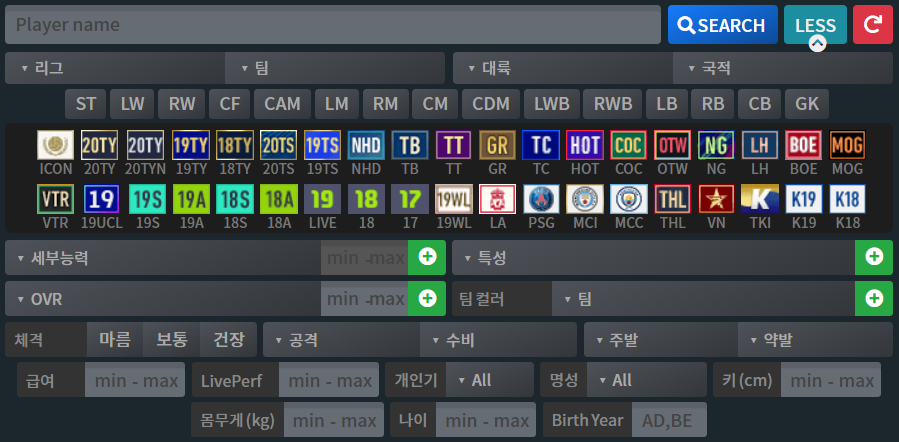Toggle the GK position filter
The height and width of the screenshot is (442, 899).
[x=807, y=104]
